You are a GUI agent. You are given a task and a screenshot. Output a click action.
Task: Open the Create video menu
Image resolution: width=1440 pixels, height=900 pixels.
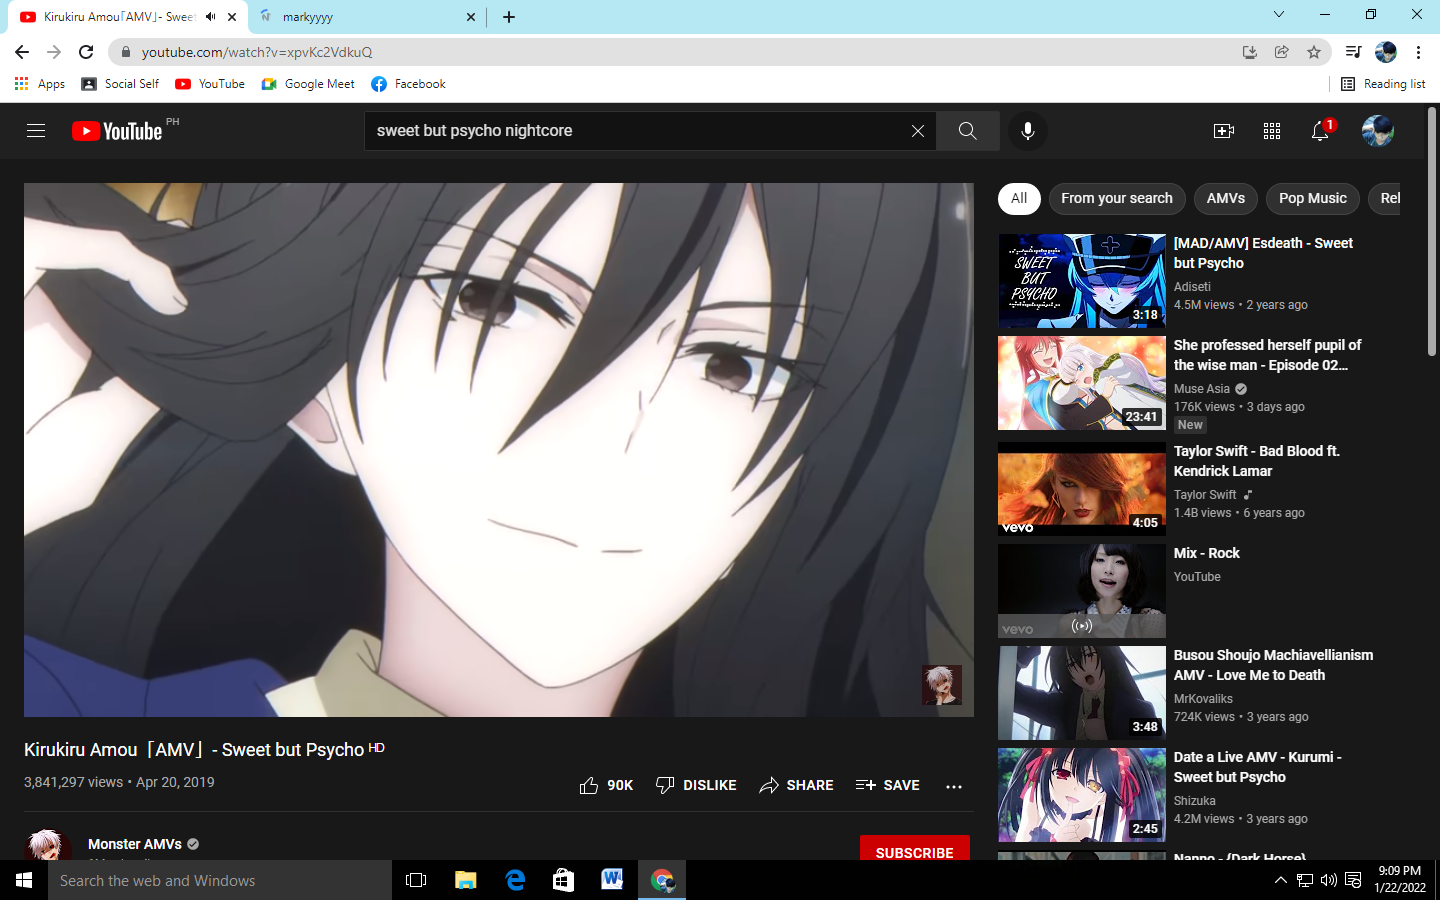point(1224,131)
